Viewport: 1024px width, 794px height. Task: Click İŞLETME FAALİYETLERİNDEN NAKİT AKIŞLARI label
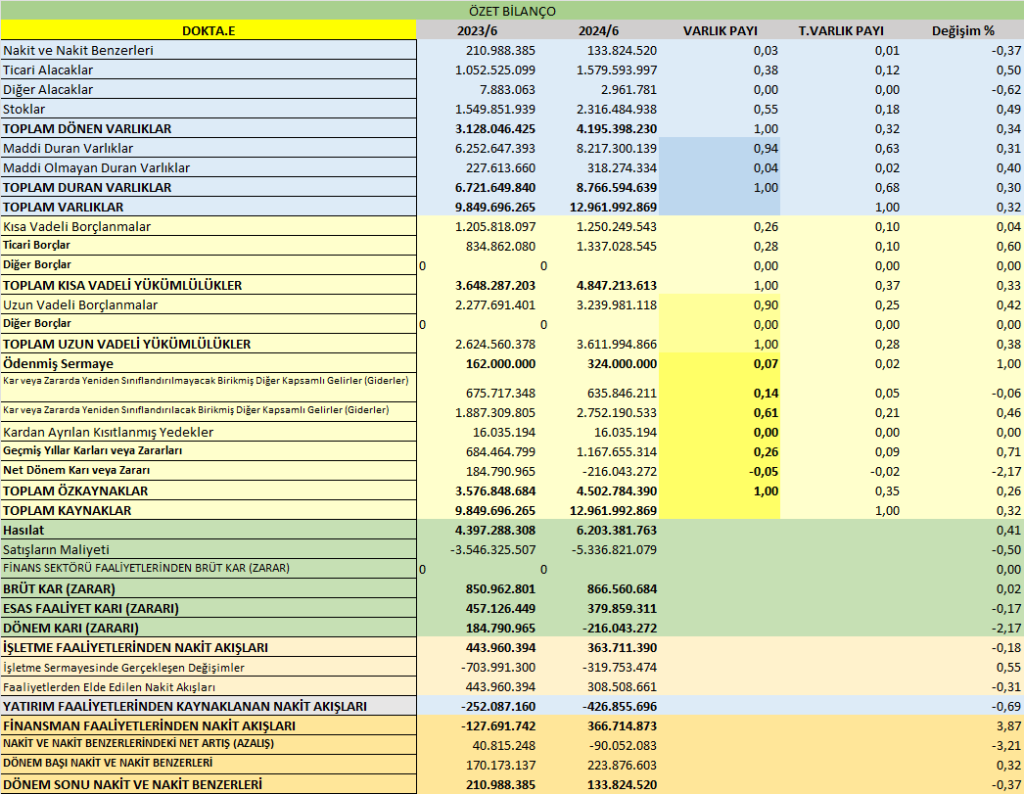click(x=208, y=648)
